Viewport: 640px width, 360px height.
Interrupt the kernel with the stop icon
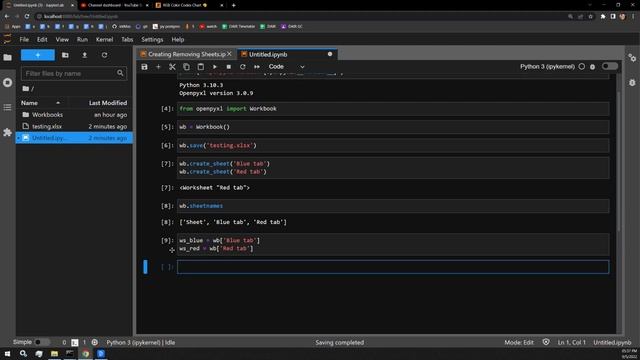(x=229, y=67)
